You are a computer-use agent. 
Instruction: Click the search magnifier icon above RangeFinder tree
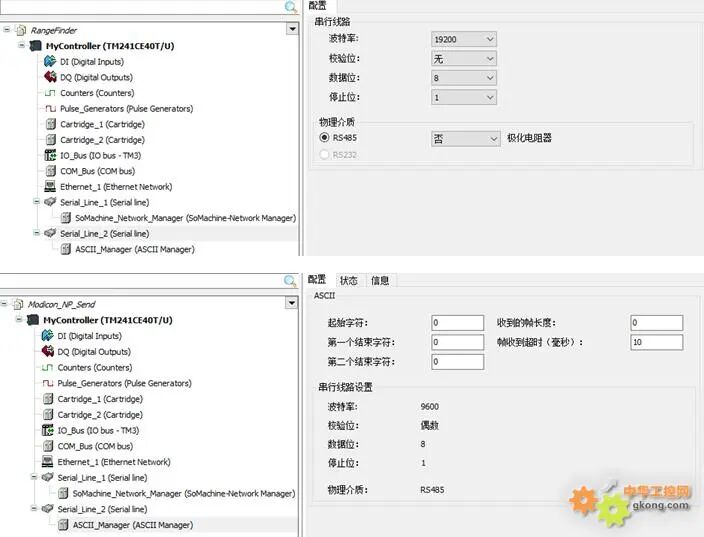pos(291,7)
